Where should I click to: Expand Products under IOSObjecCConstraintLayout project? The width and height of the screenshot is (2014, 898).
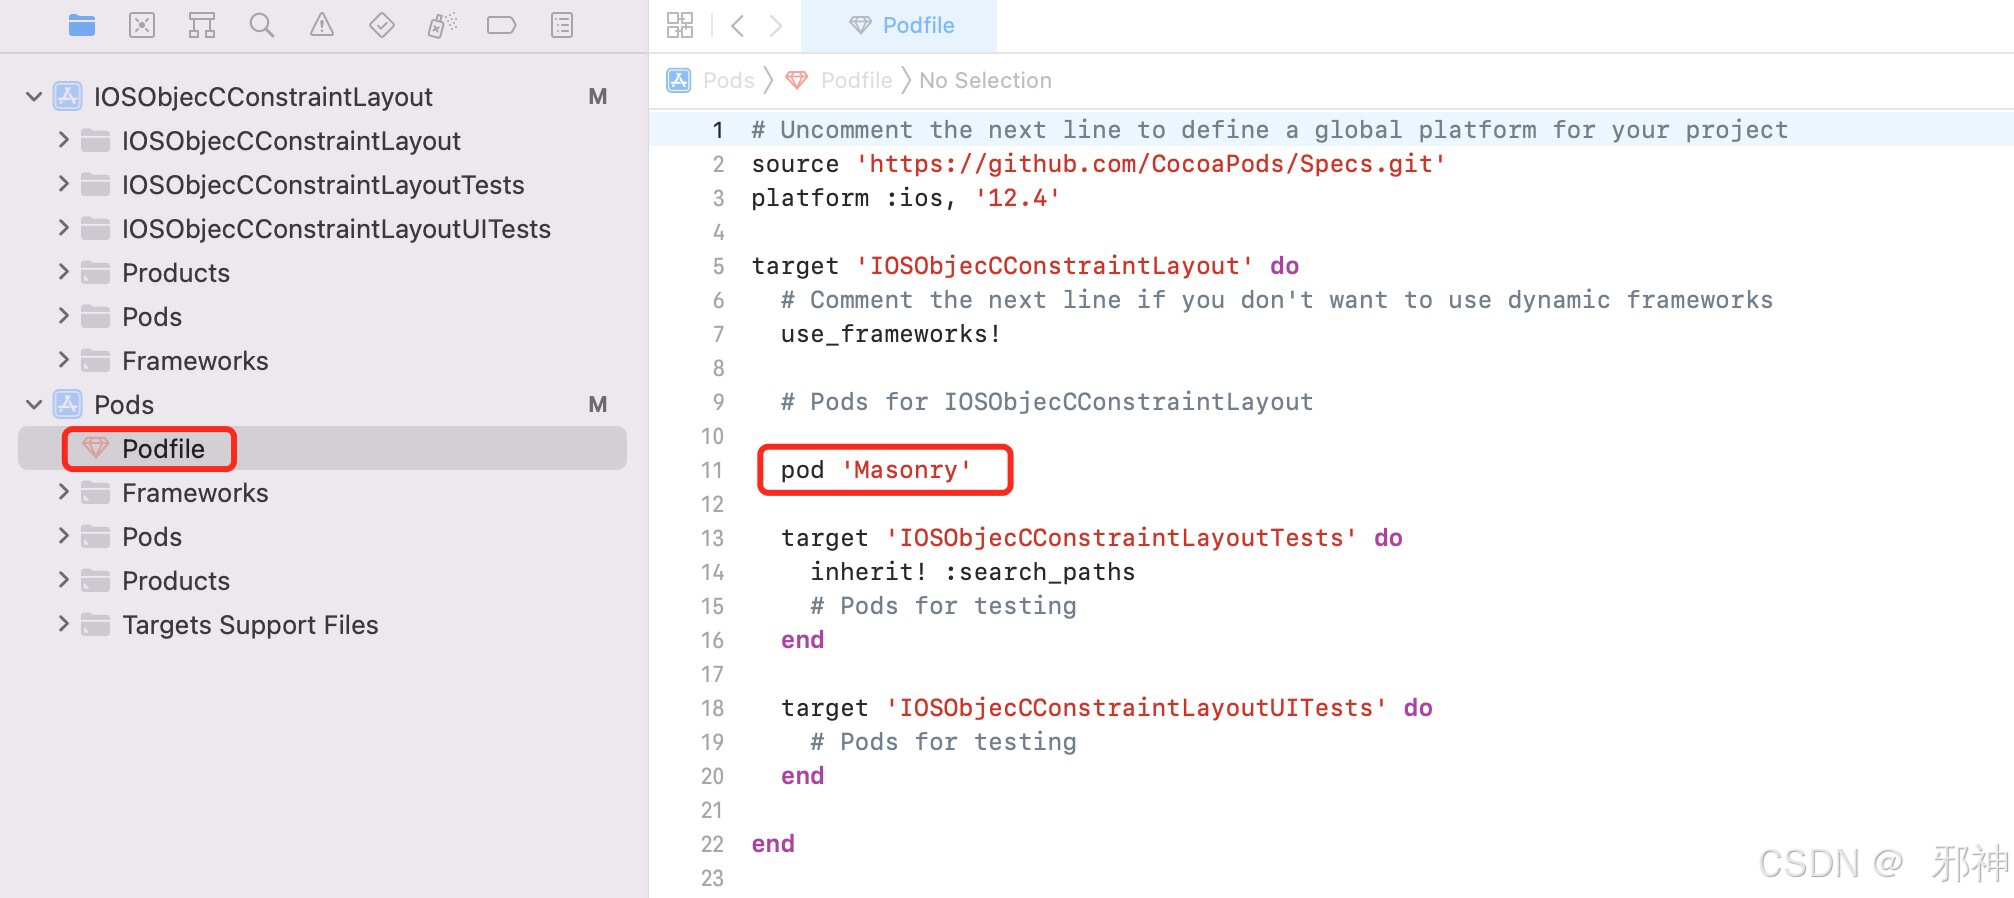[x=63, y=272]
